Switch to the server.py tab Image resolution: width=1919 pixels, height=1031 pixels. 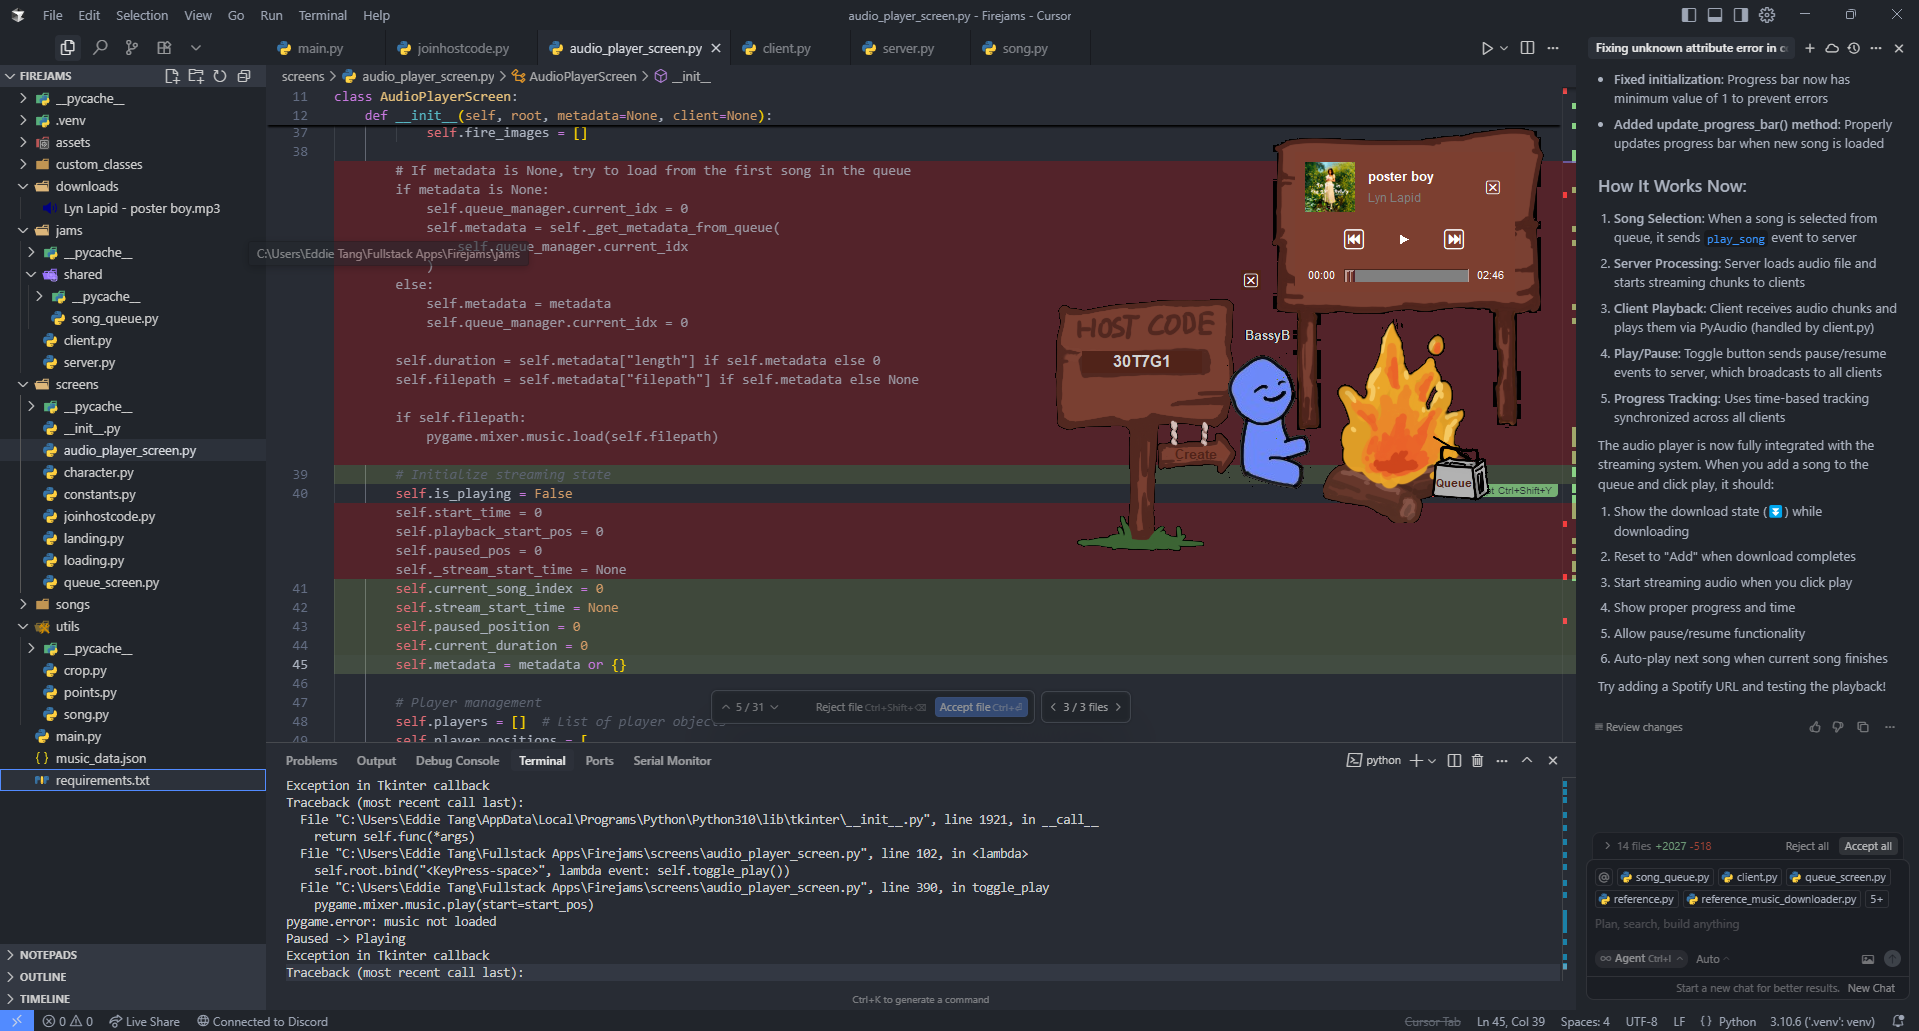(908, 48)
